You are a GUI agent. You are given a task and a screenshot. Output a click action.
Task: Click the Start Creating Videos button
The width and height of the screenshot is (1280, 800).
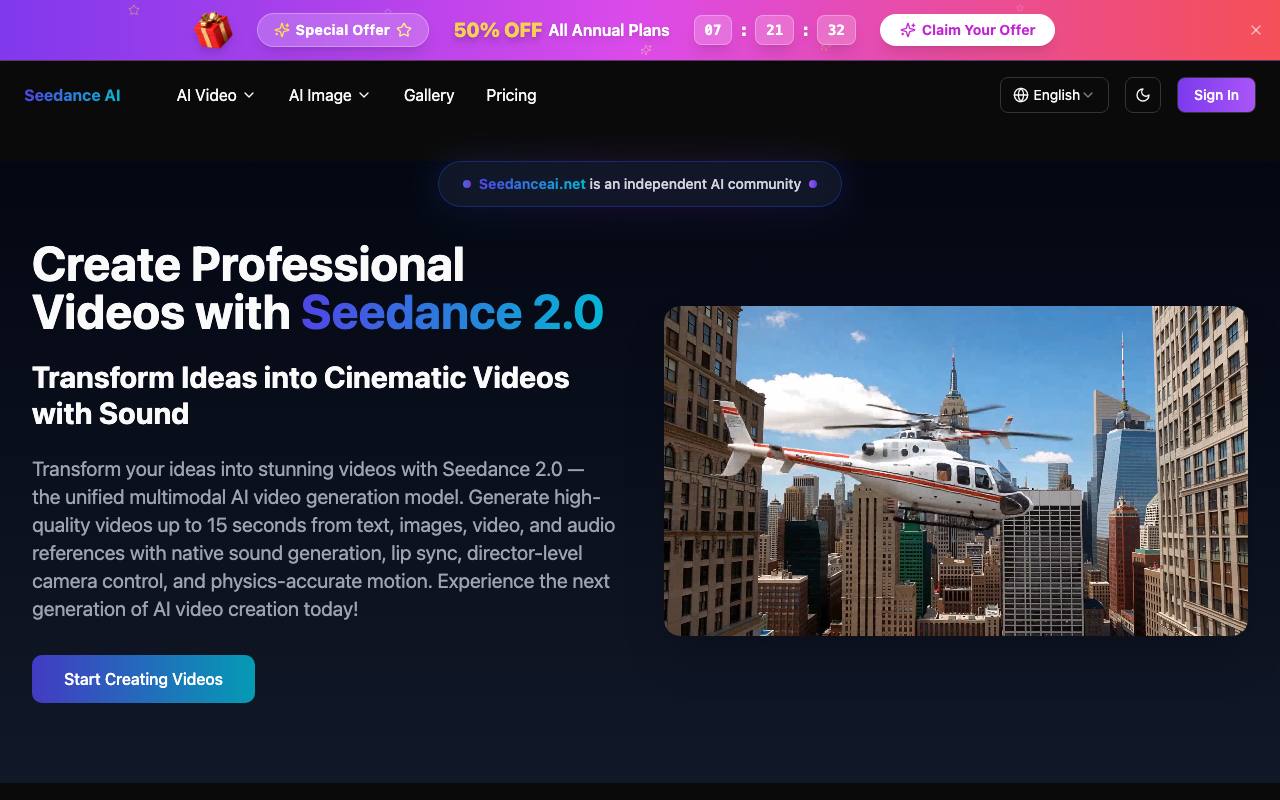click(143, 679)
